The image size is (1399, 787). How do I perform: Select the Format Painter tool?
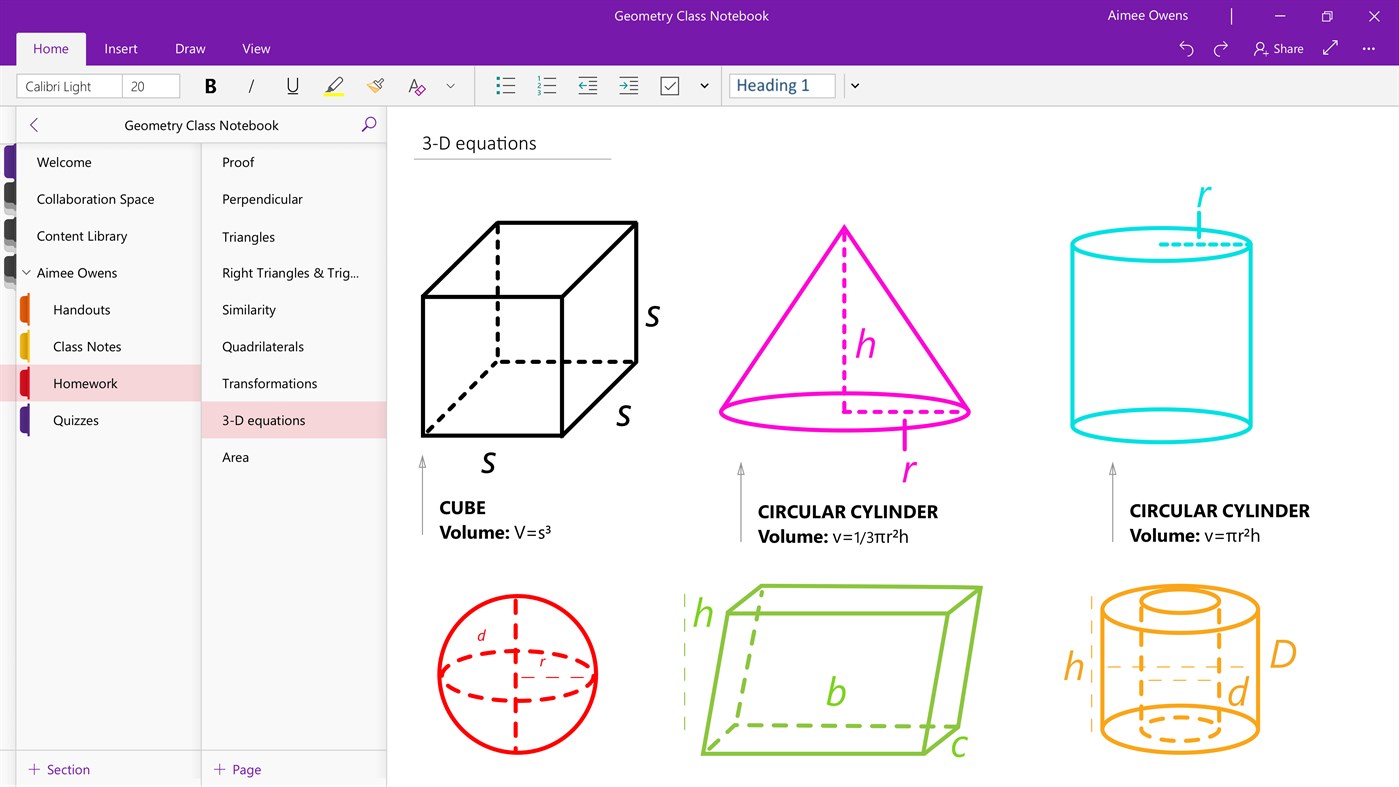click(374, 86)
